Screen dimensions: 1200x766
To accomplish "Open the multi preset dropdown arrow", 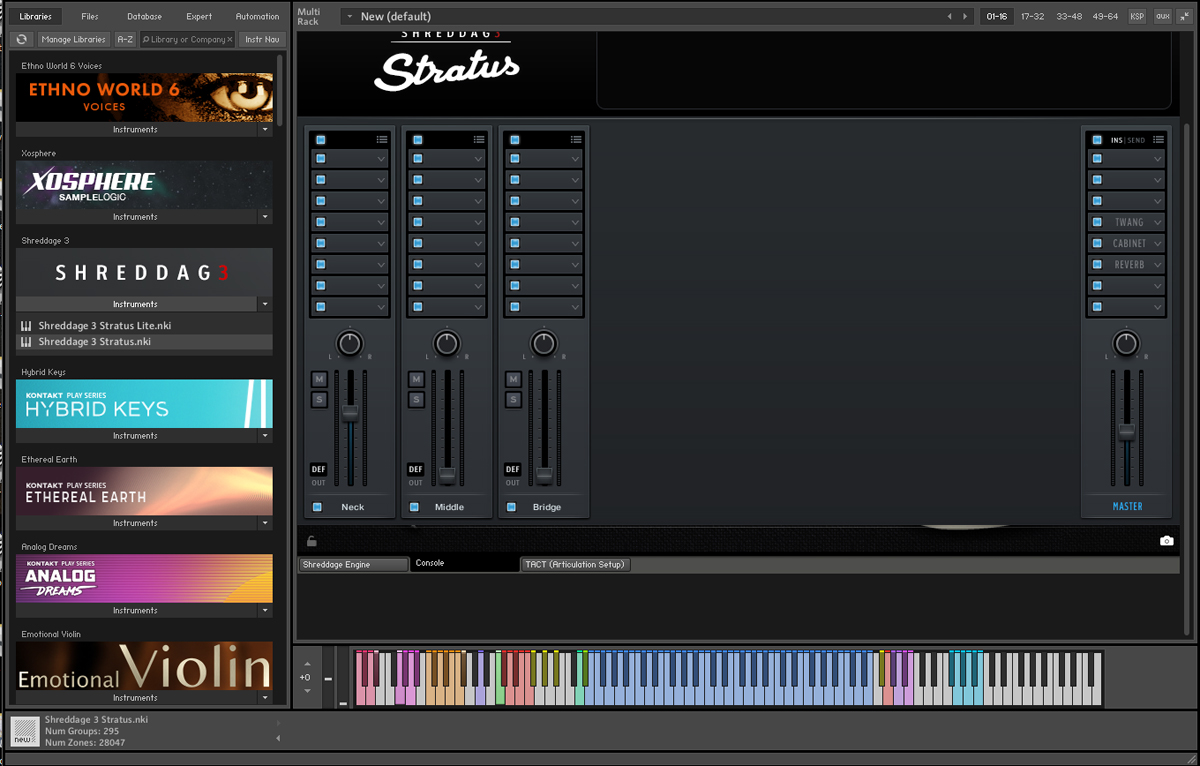I will coord(348,17).
